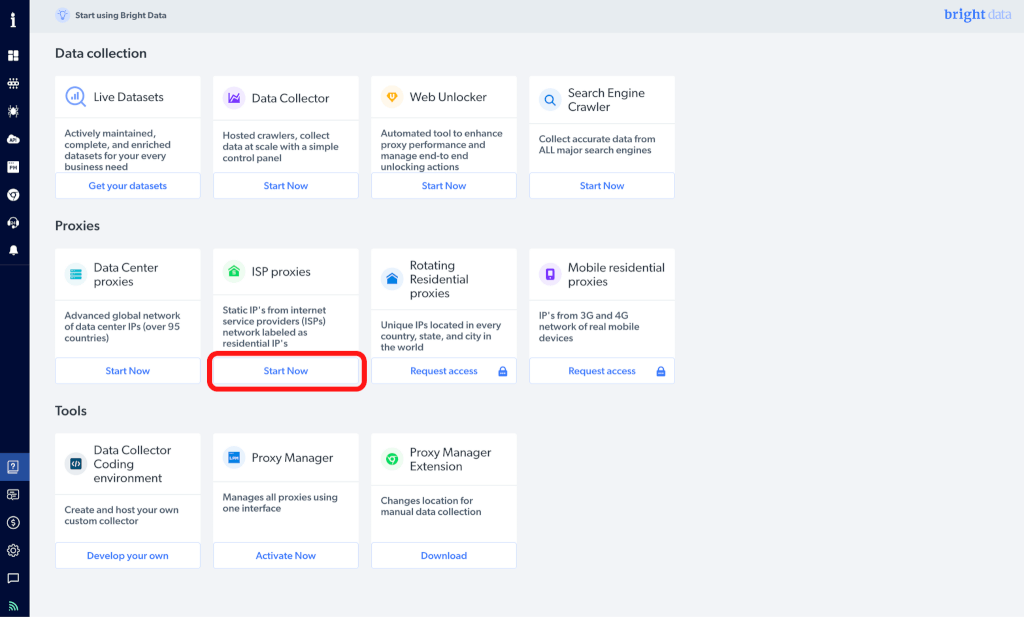Viewport: 1024px width, 617px height.
Task: Open the dashboard grid icon in sidebar
Action: pyautogui.click(x=13, y=55)
